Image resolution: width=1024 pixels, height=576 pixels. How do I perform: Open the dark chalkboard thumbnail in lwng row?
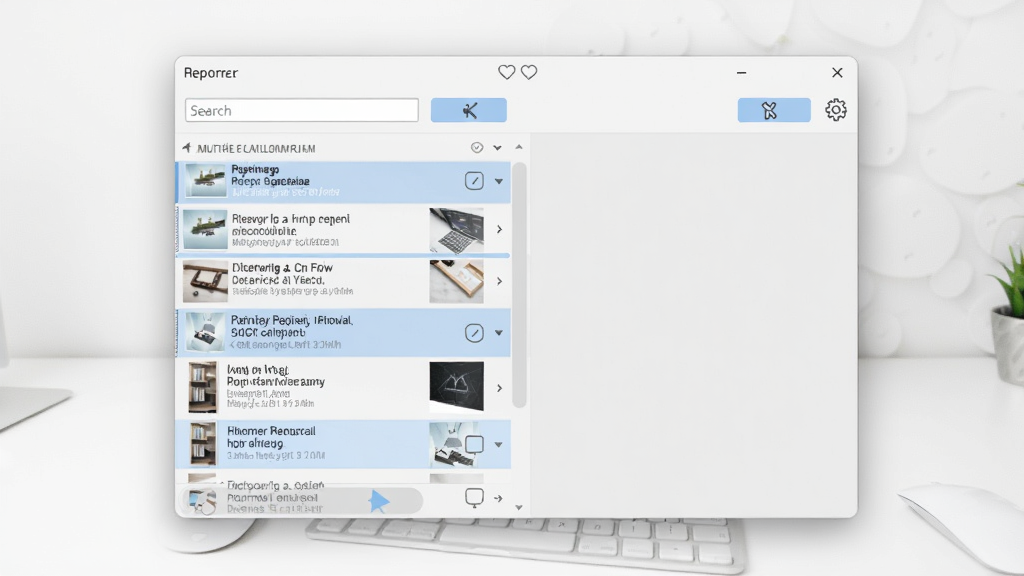point(456,387)
